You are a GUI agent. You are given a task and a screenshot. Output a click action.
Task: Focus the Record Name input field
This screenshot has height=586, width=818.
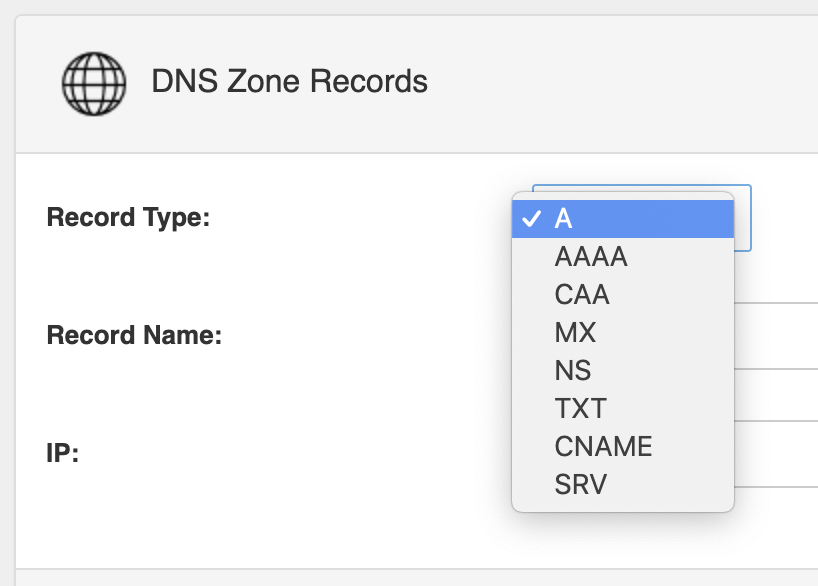tap(776, 336)
